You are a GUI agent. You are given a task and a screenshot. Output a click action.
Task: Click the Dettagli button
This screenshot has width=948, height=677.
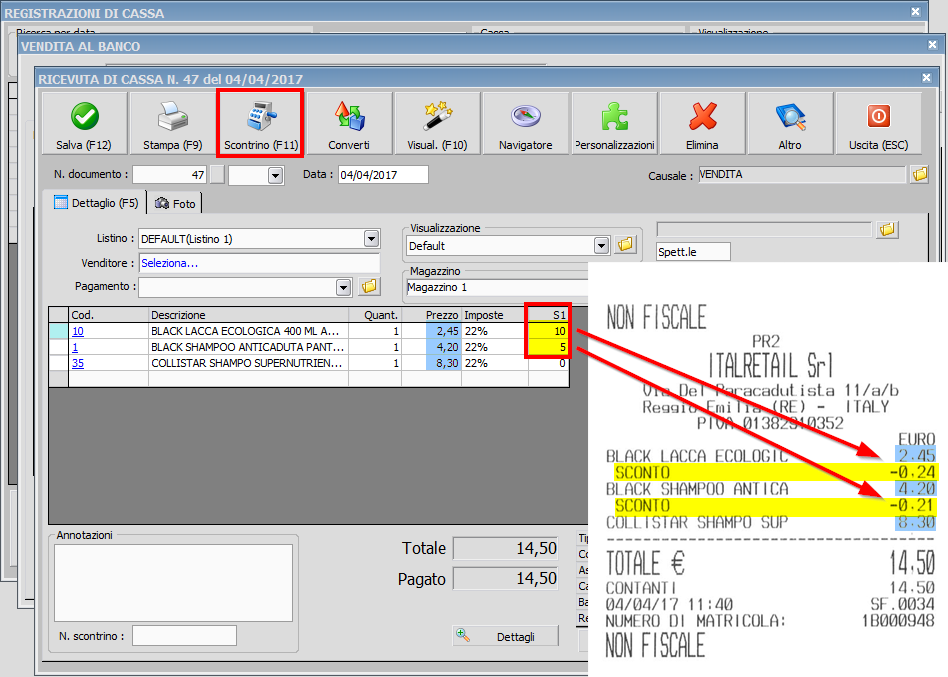pos(505,637)
